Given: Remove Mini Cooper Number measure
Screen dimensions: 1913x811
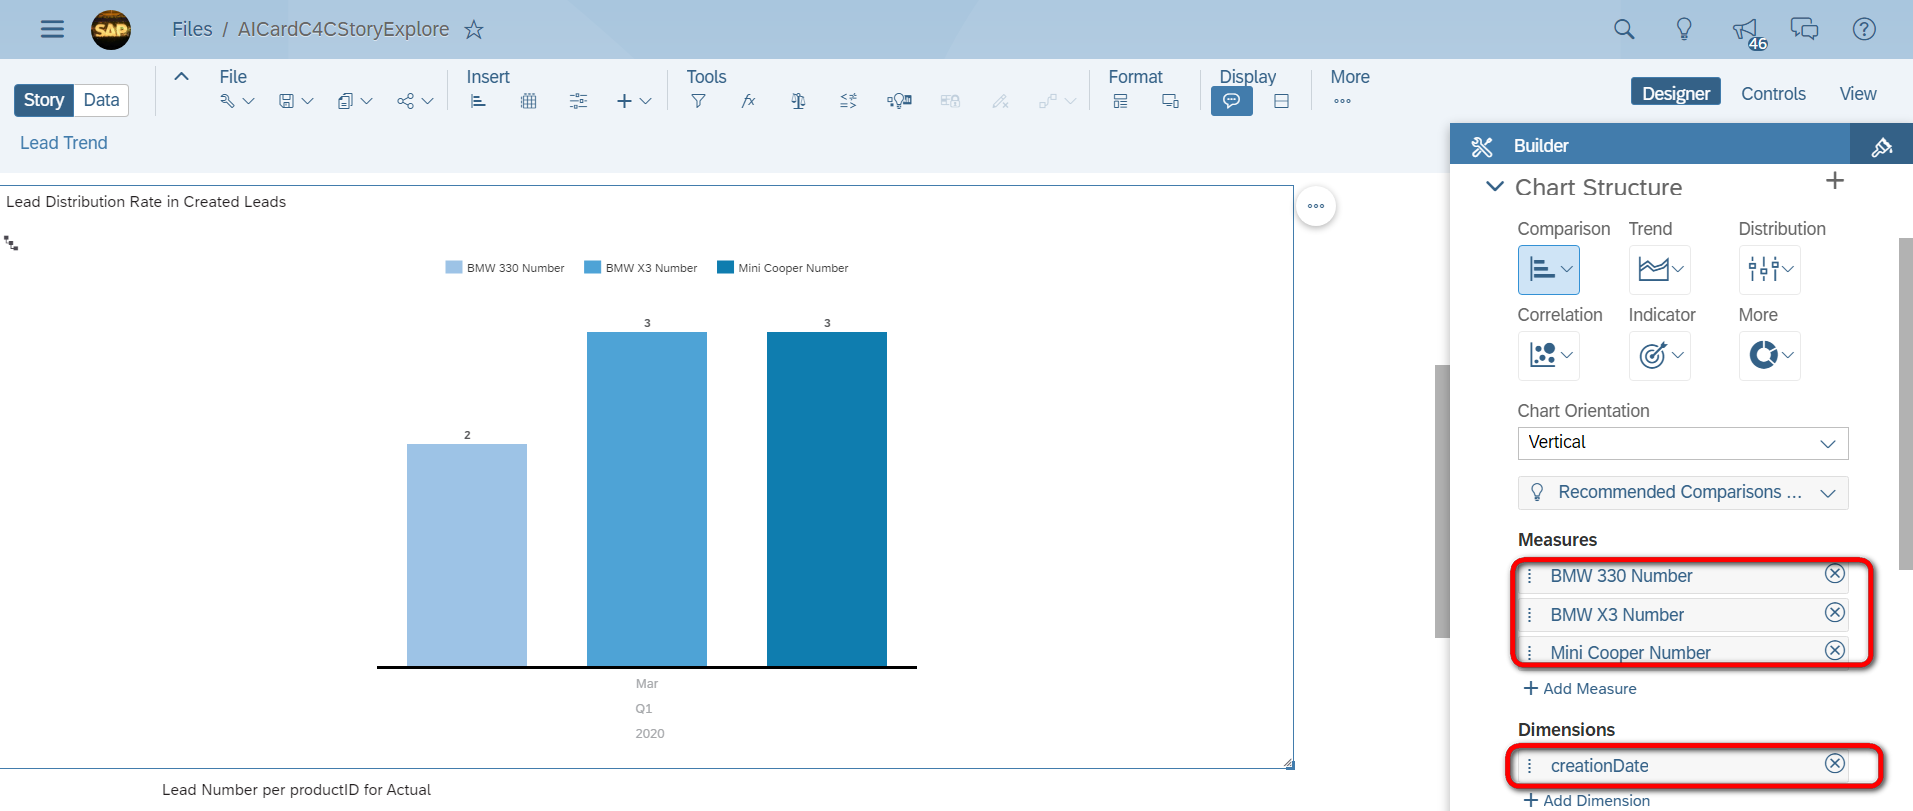Looking at the screenshot, I should click(1835, 651).
